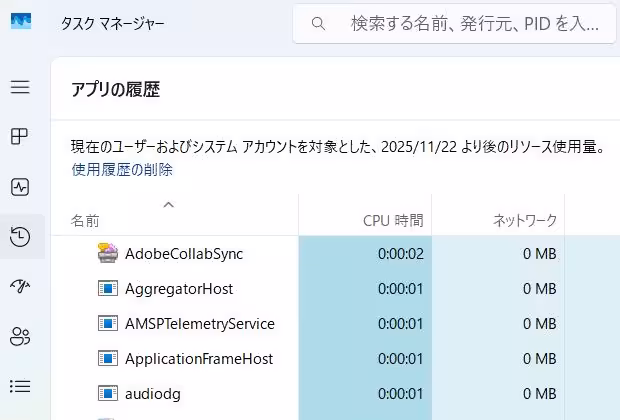Click network 0 MB for ApplicationFrameHost
Image resolution: width=620 pixels, height=420 pixels.
[539, 359]
